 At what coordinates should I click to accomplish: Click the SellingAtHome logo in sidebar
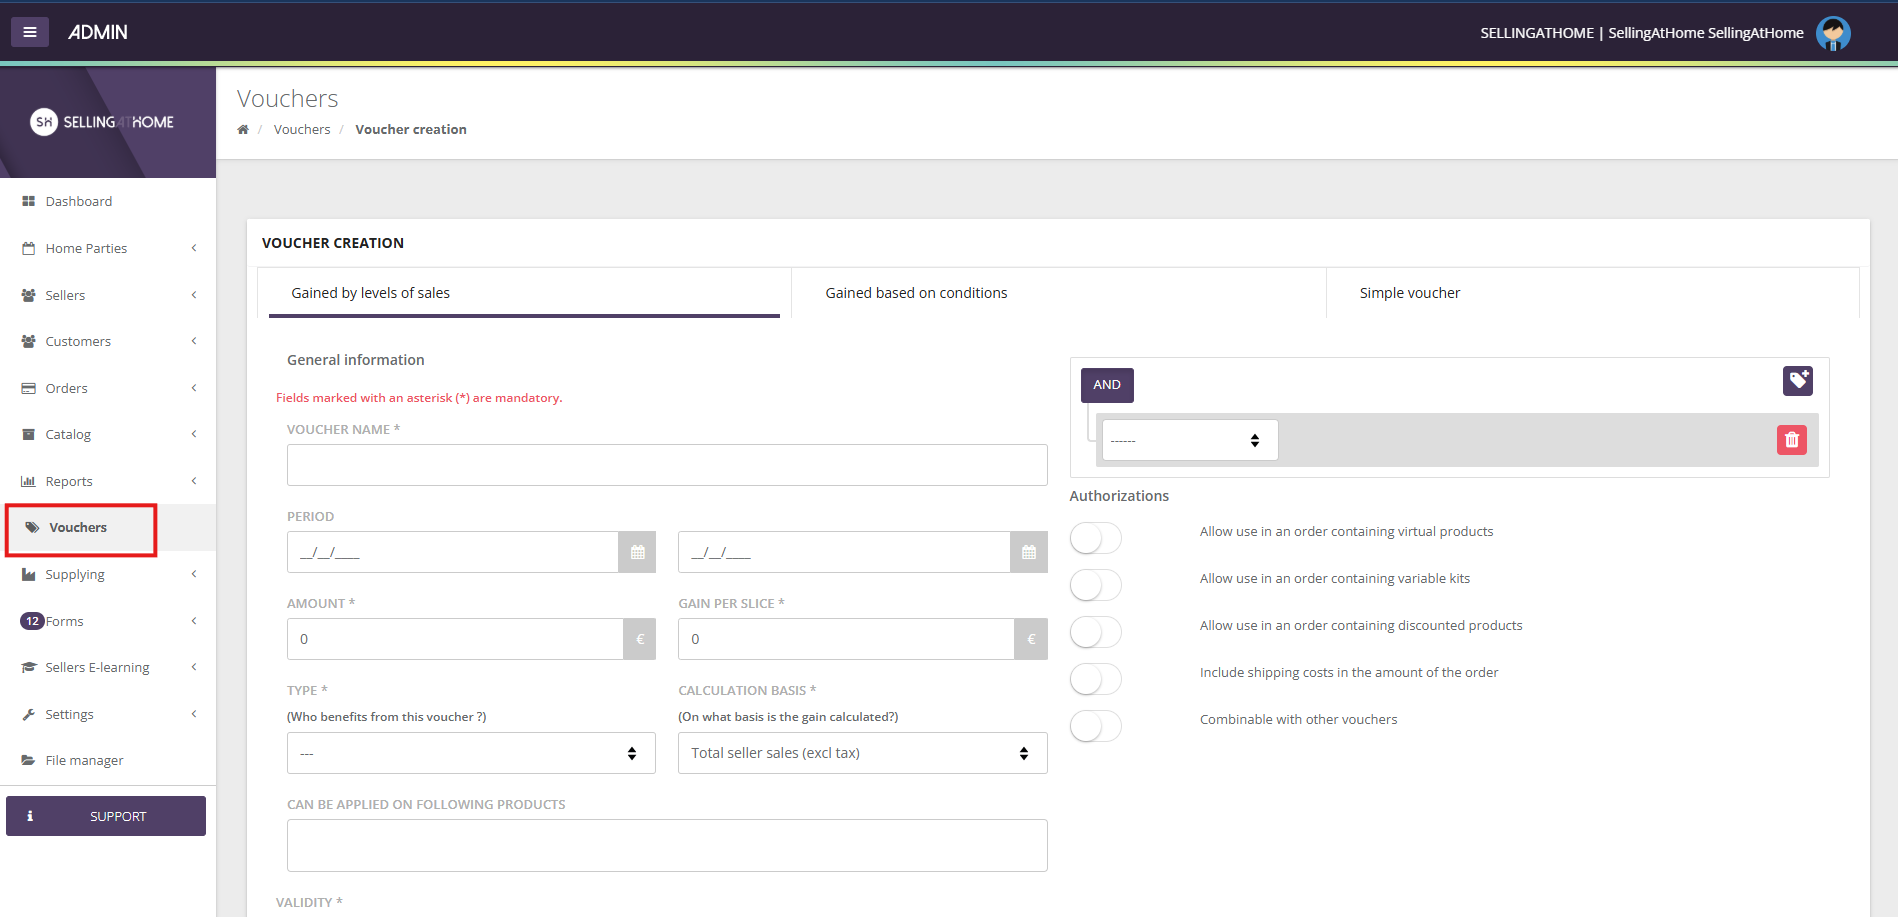(x=102, y=122)
